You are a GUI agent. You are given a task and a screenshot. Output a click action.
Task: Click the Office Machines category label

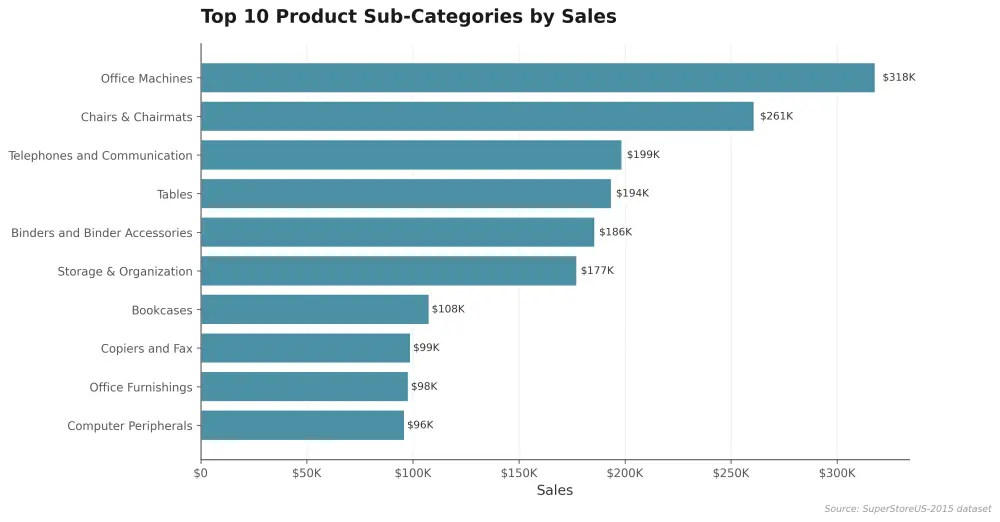[146, 78]
